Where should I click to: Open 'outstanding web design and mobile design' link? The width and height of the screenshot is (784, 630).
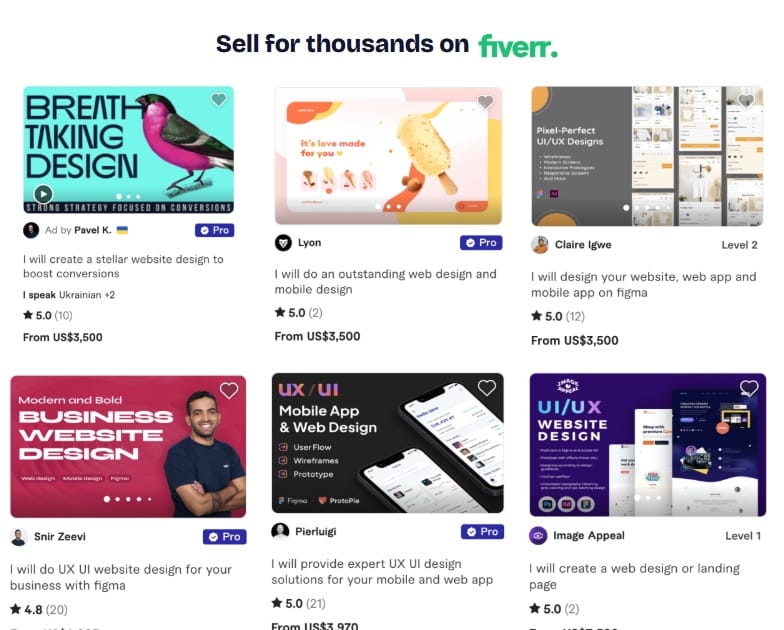coord(386,282)
